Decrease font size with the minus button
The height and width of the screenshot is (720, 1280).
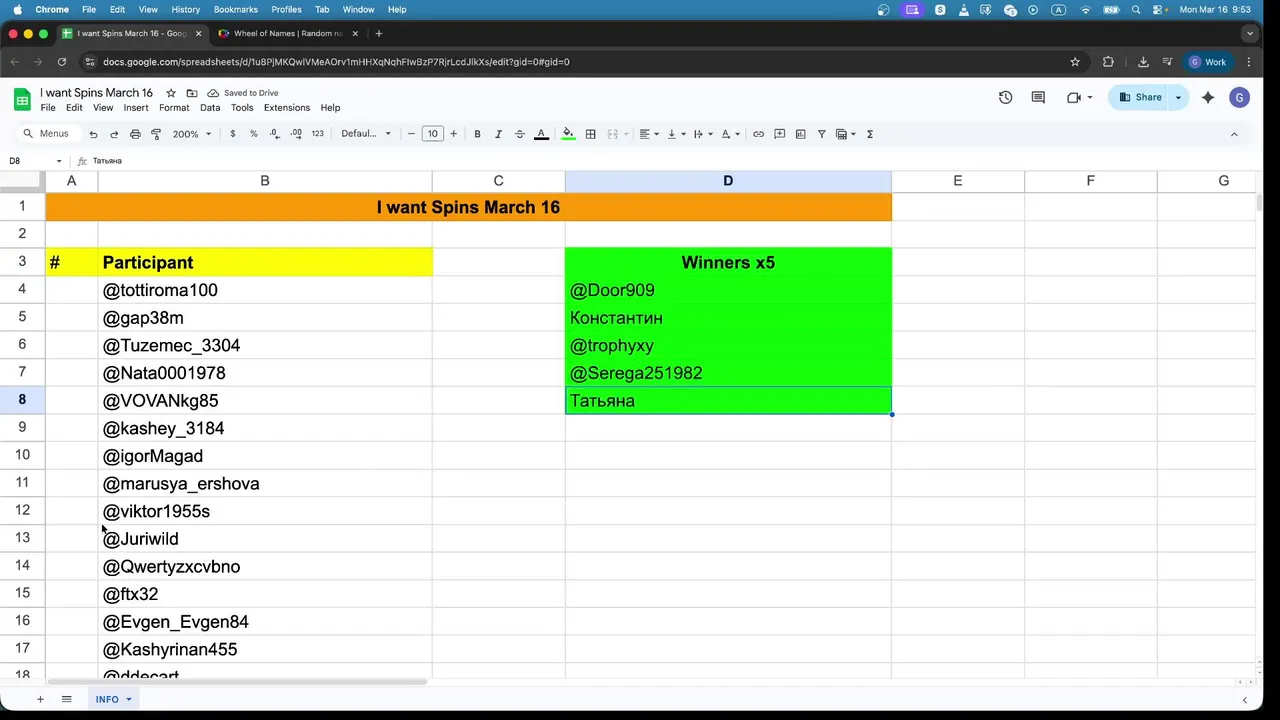click(411, 134)
